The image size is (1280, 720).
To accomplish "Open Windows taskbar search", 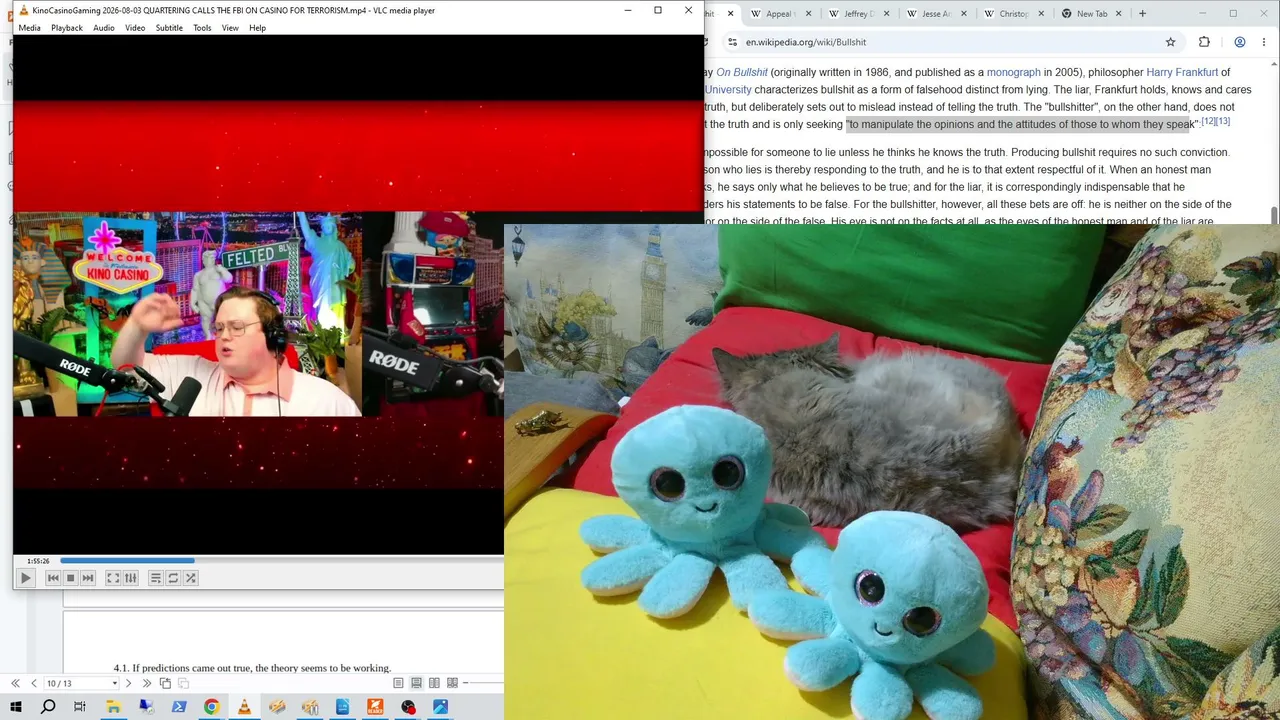I will click(48, 707).
